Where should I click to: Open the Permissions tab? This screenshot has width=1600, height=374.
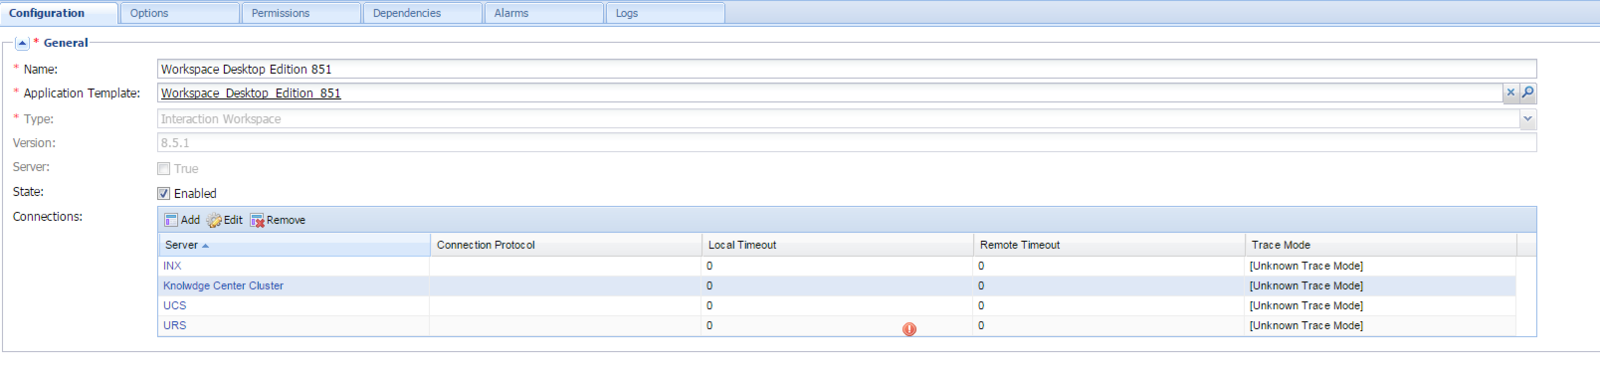pyautogui.click(x=301, y=13)
